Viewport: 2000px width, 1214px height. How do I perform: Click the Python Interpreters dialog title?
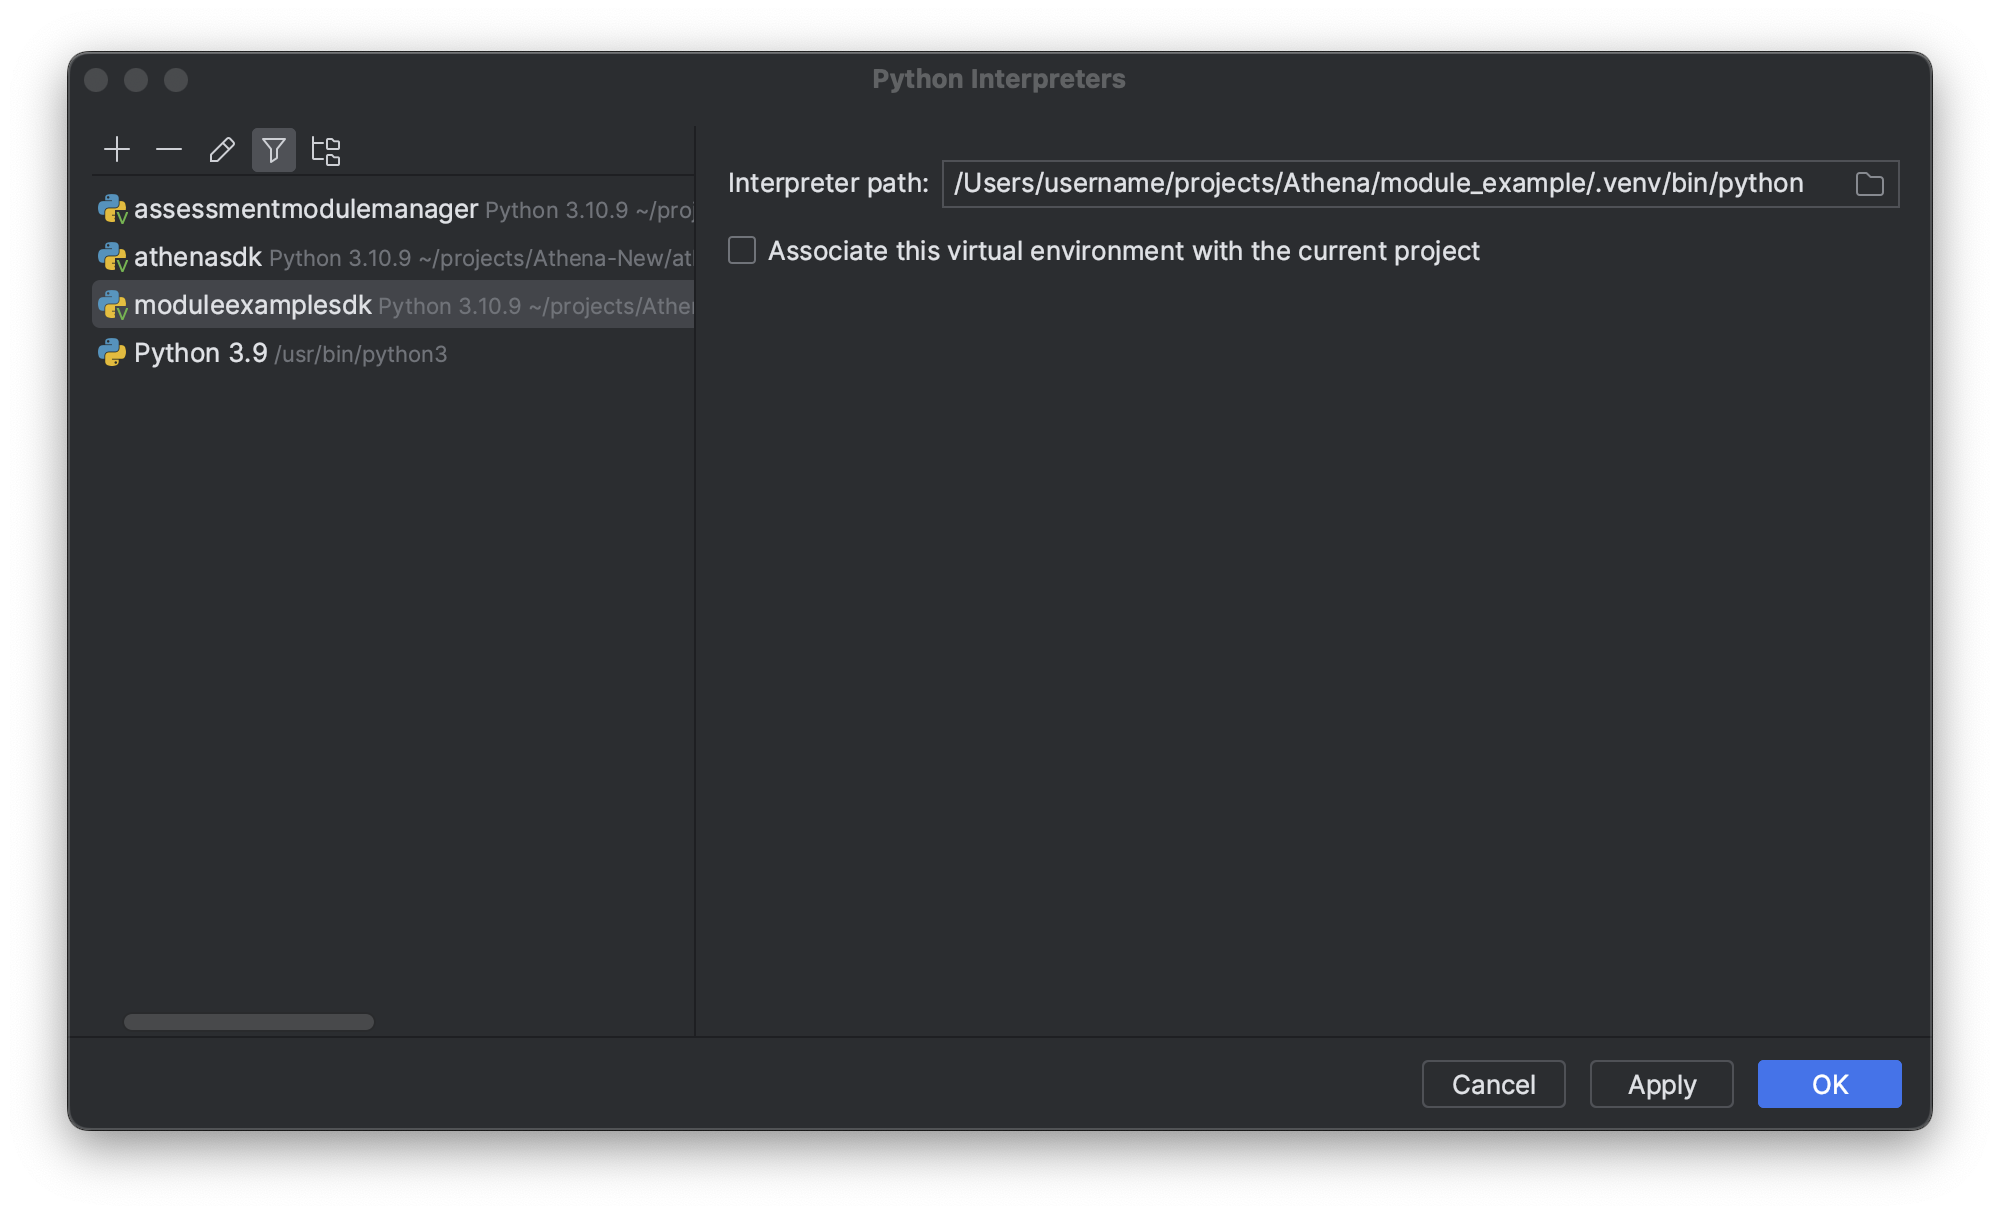[998, 78]
